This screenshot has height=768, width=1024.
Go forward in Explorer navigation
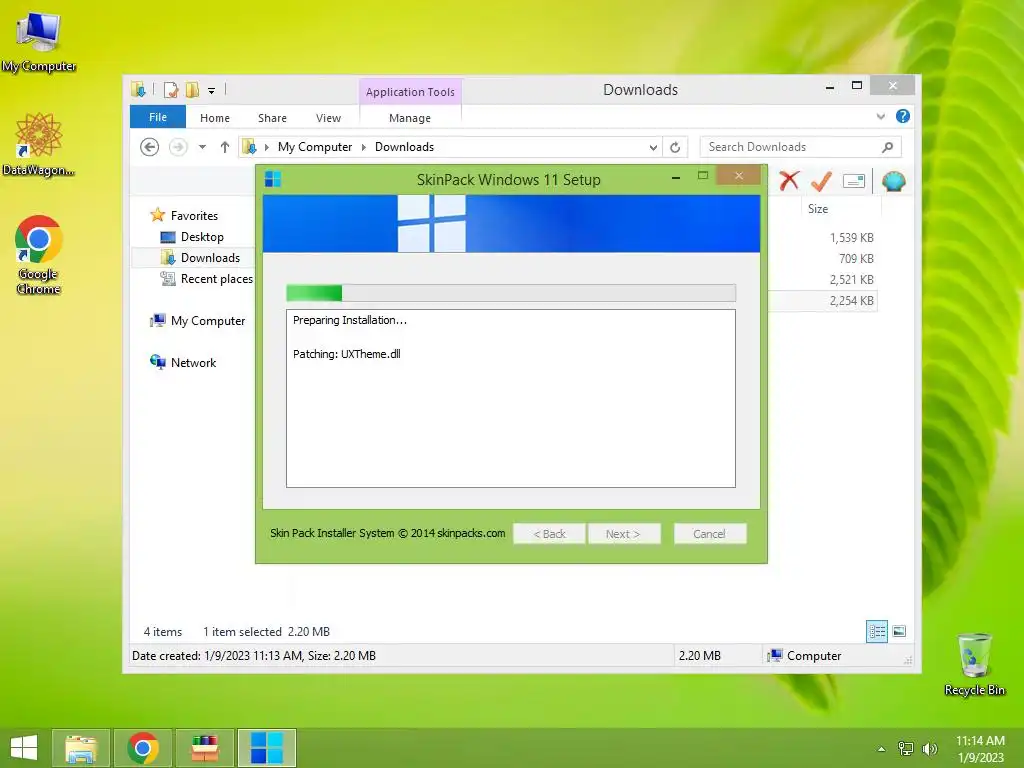[x=178, y=147]
